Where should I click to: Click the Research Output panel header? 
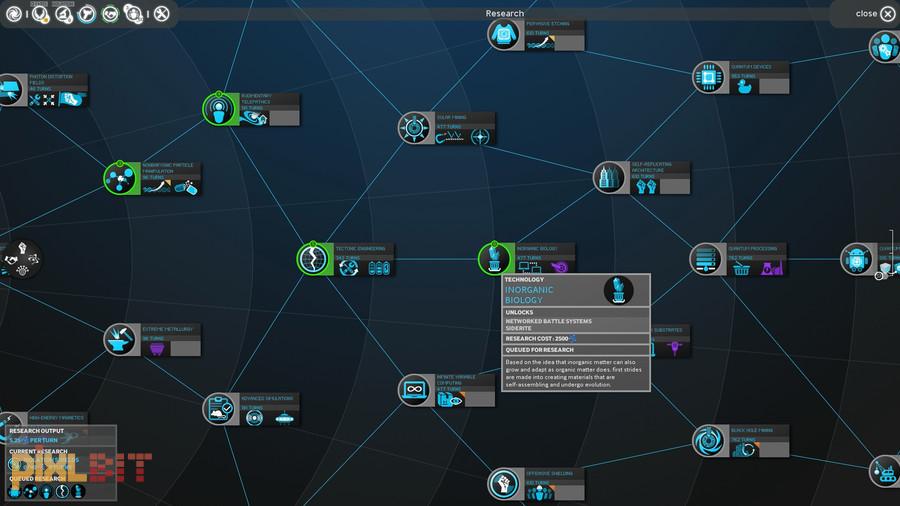pyautogui.click(x=36, y=431)
